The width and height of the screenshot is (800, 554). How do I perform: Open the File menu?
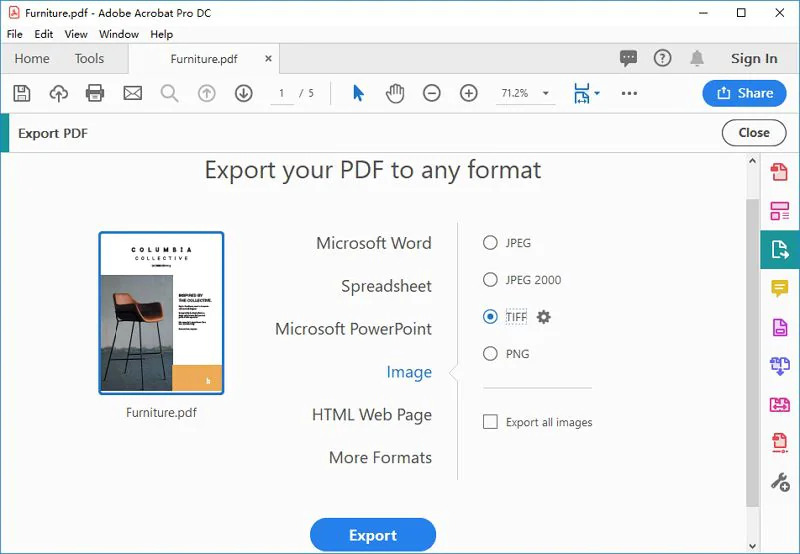pos(14,34)
